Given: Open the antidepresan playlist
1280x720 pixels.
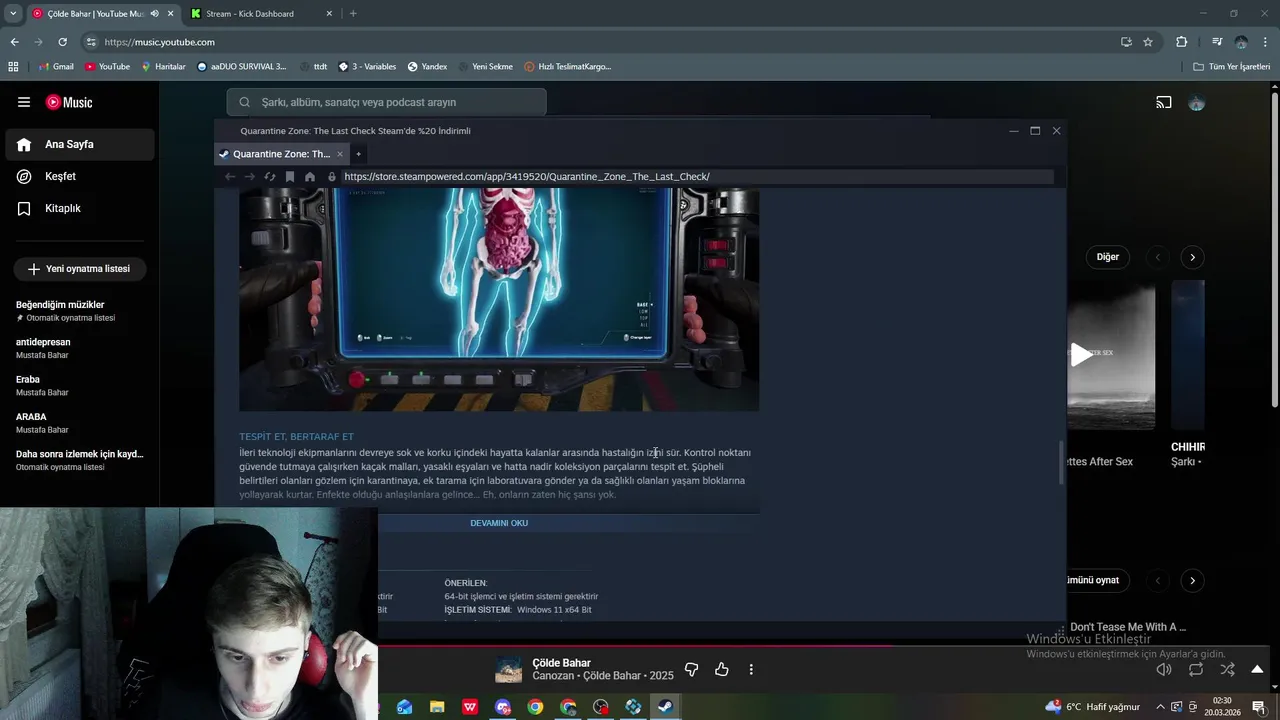Looking at the screenshot, I should 80,348.
